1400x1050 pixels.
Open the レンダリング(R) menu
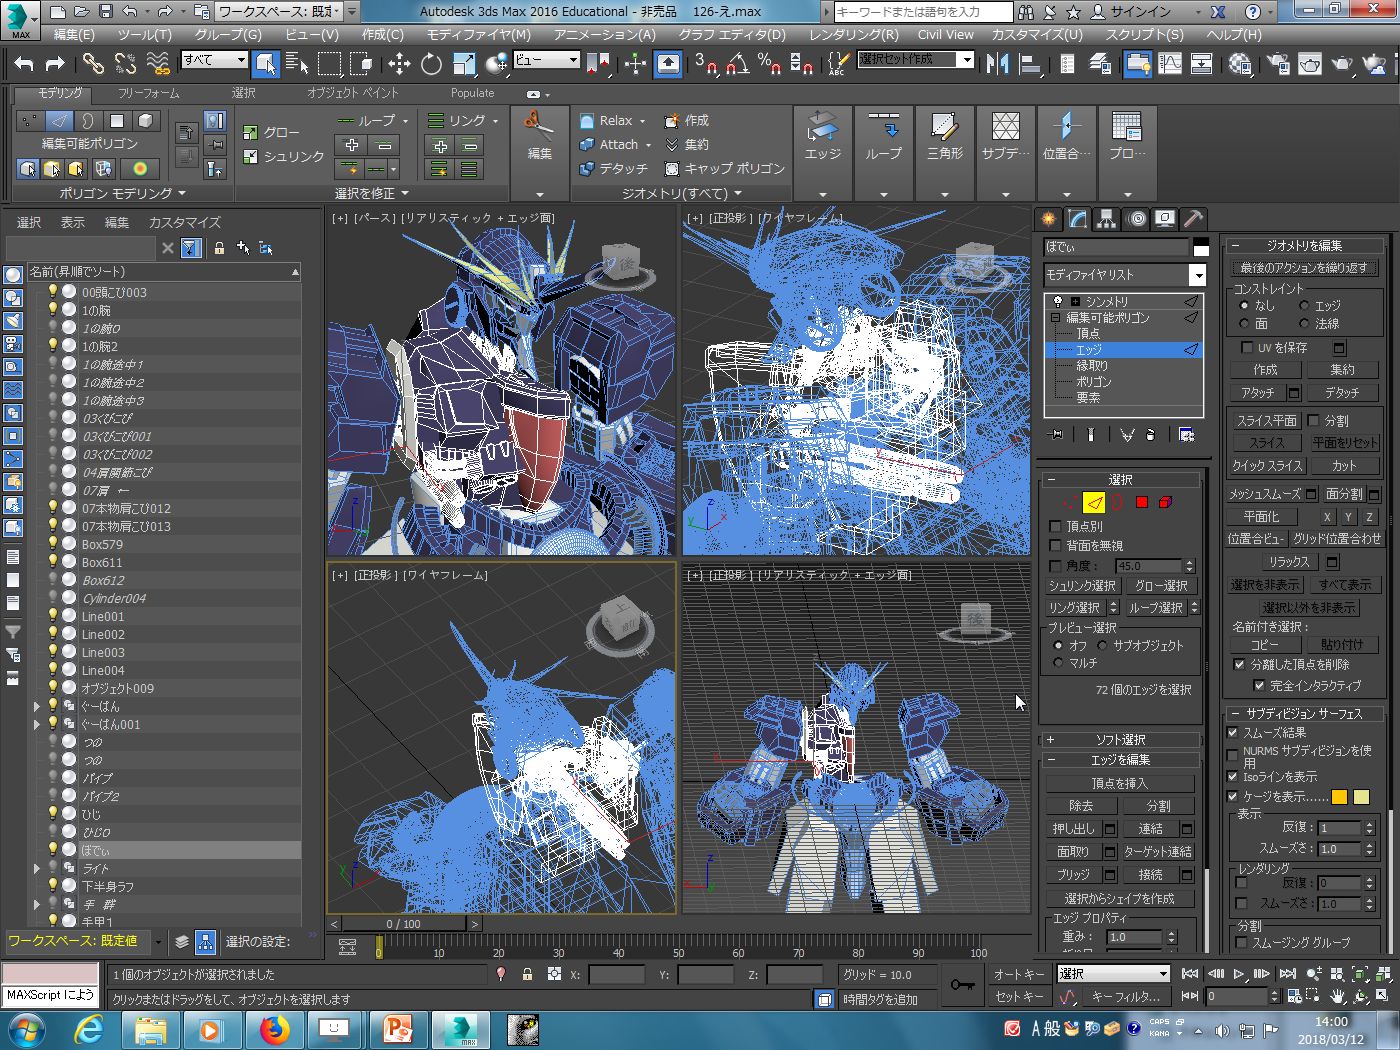coord(853,34)
